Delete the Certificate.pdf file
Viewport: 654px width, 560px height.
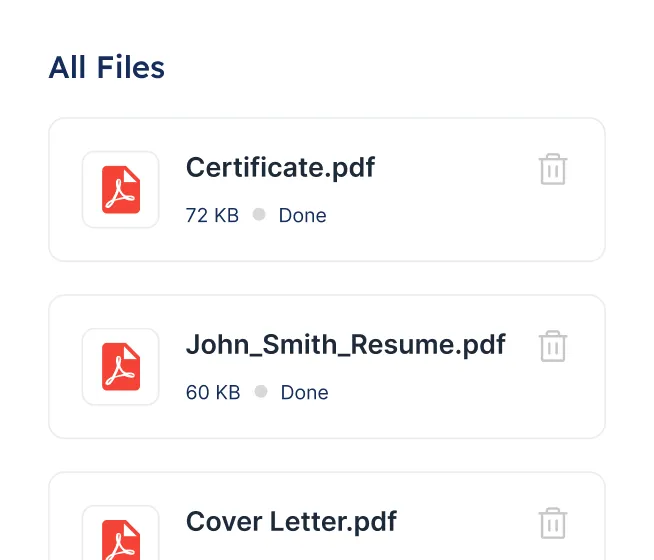click(x=553, y=169)
